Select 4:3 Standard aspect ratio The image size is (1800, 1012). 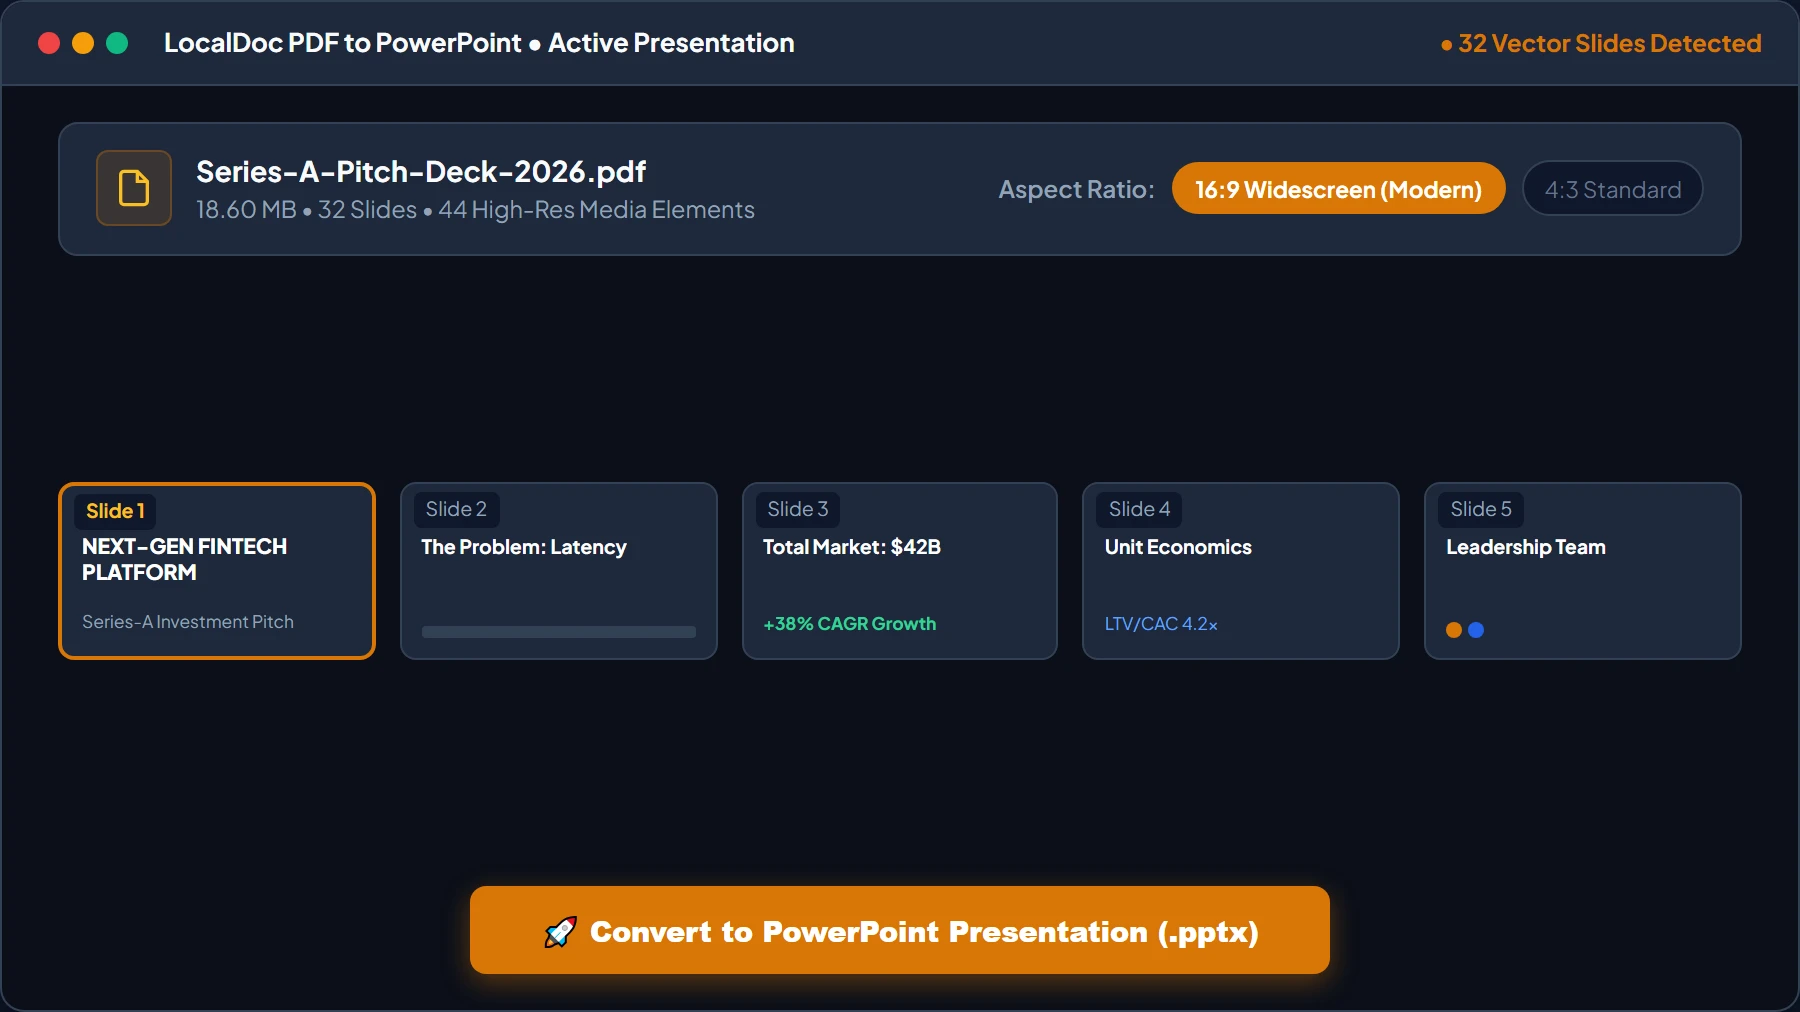pyautogui.click(x=1612, y=189)
